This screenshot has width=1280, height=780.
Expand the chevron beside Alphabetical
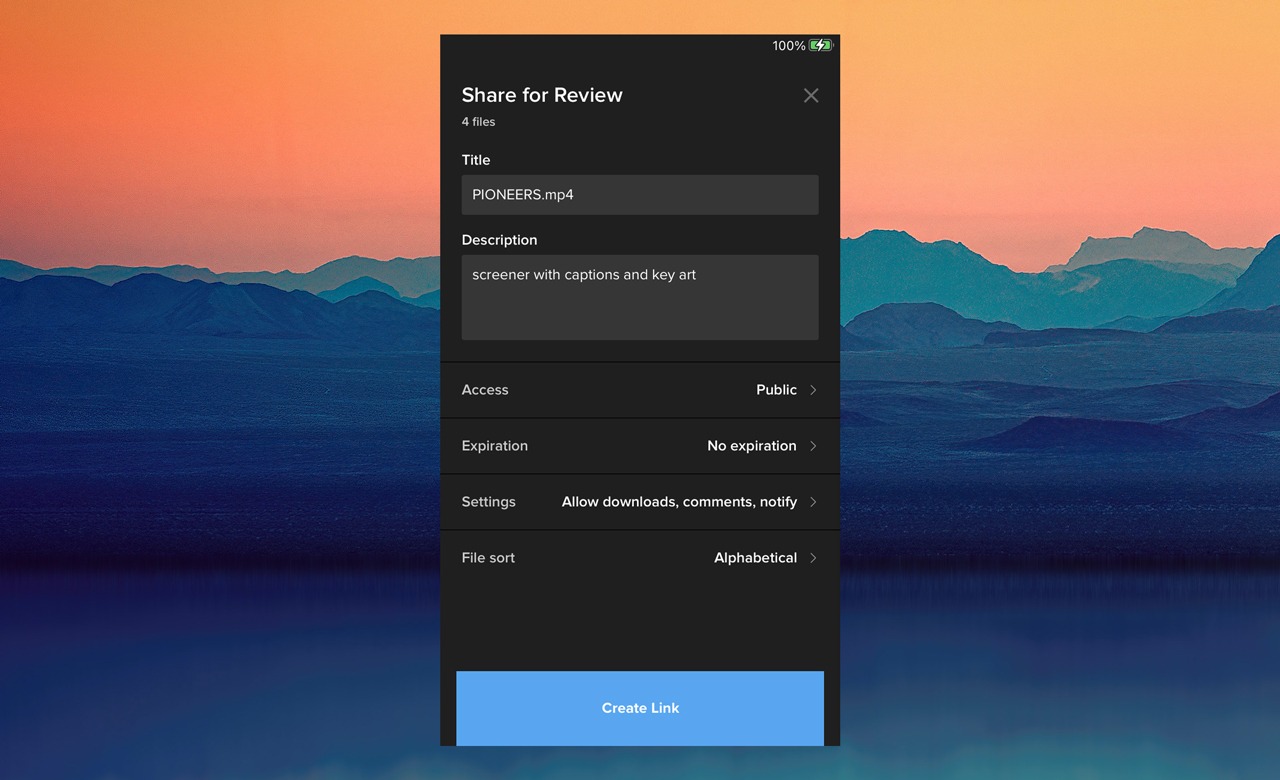pyautogui.click(x=813, y=558)
